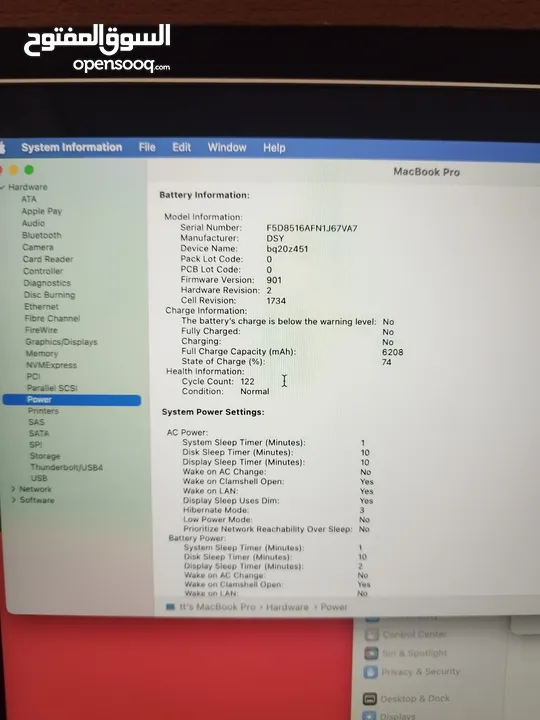Select USB in the sidebar

[x=39, y=478]
